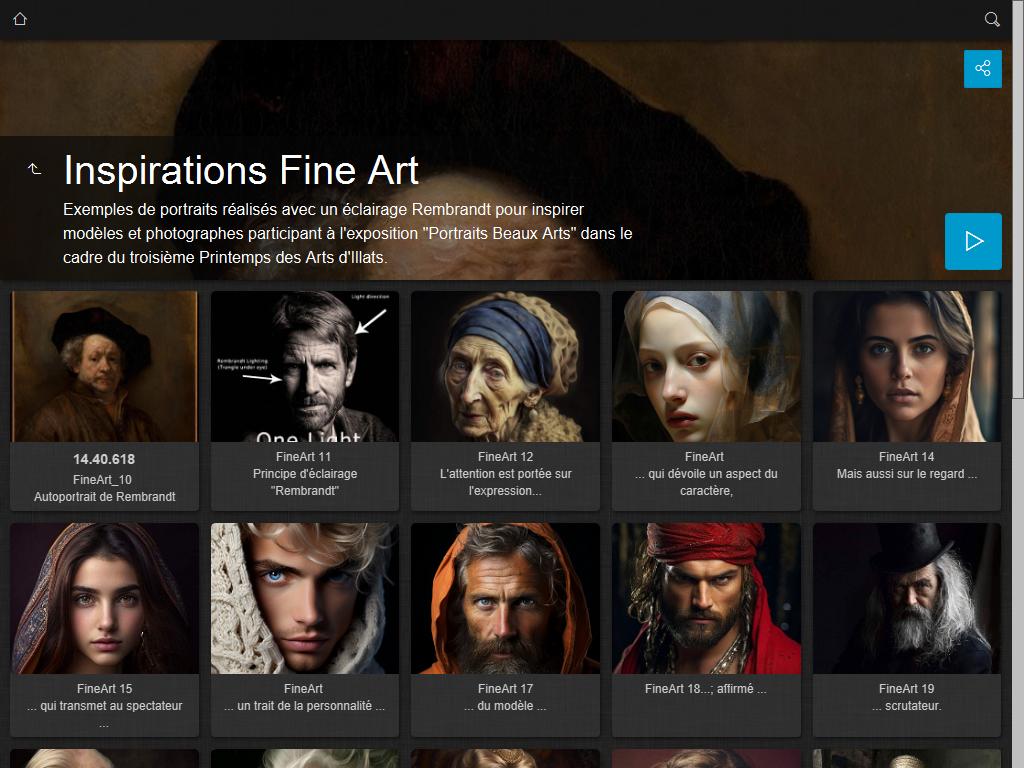Open the search magnifier icon
1024x768 pixels.
pyautogui.click(x=992, y=19)
